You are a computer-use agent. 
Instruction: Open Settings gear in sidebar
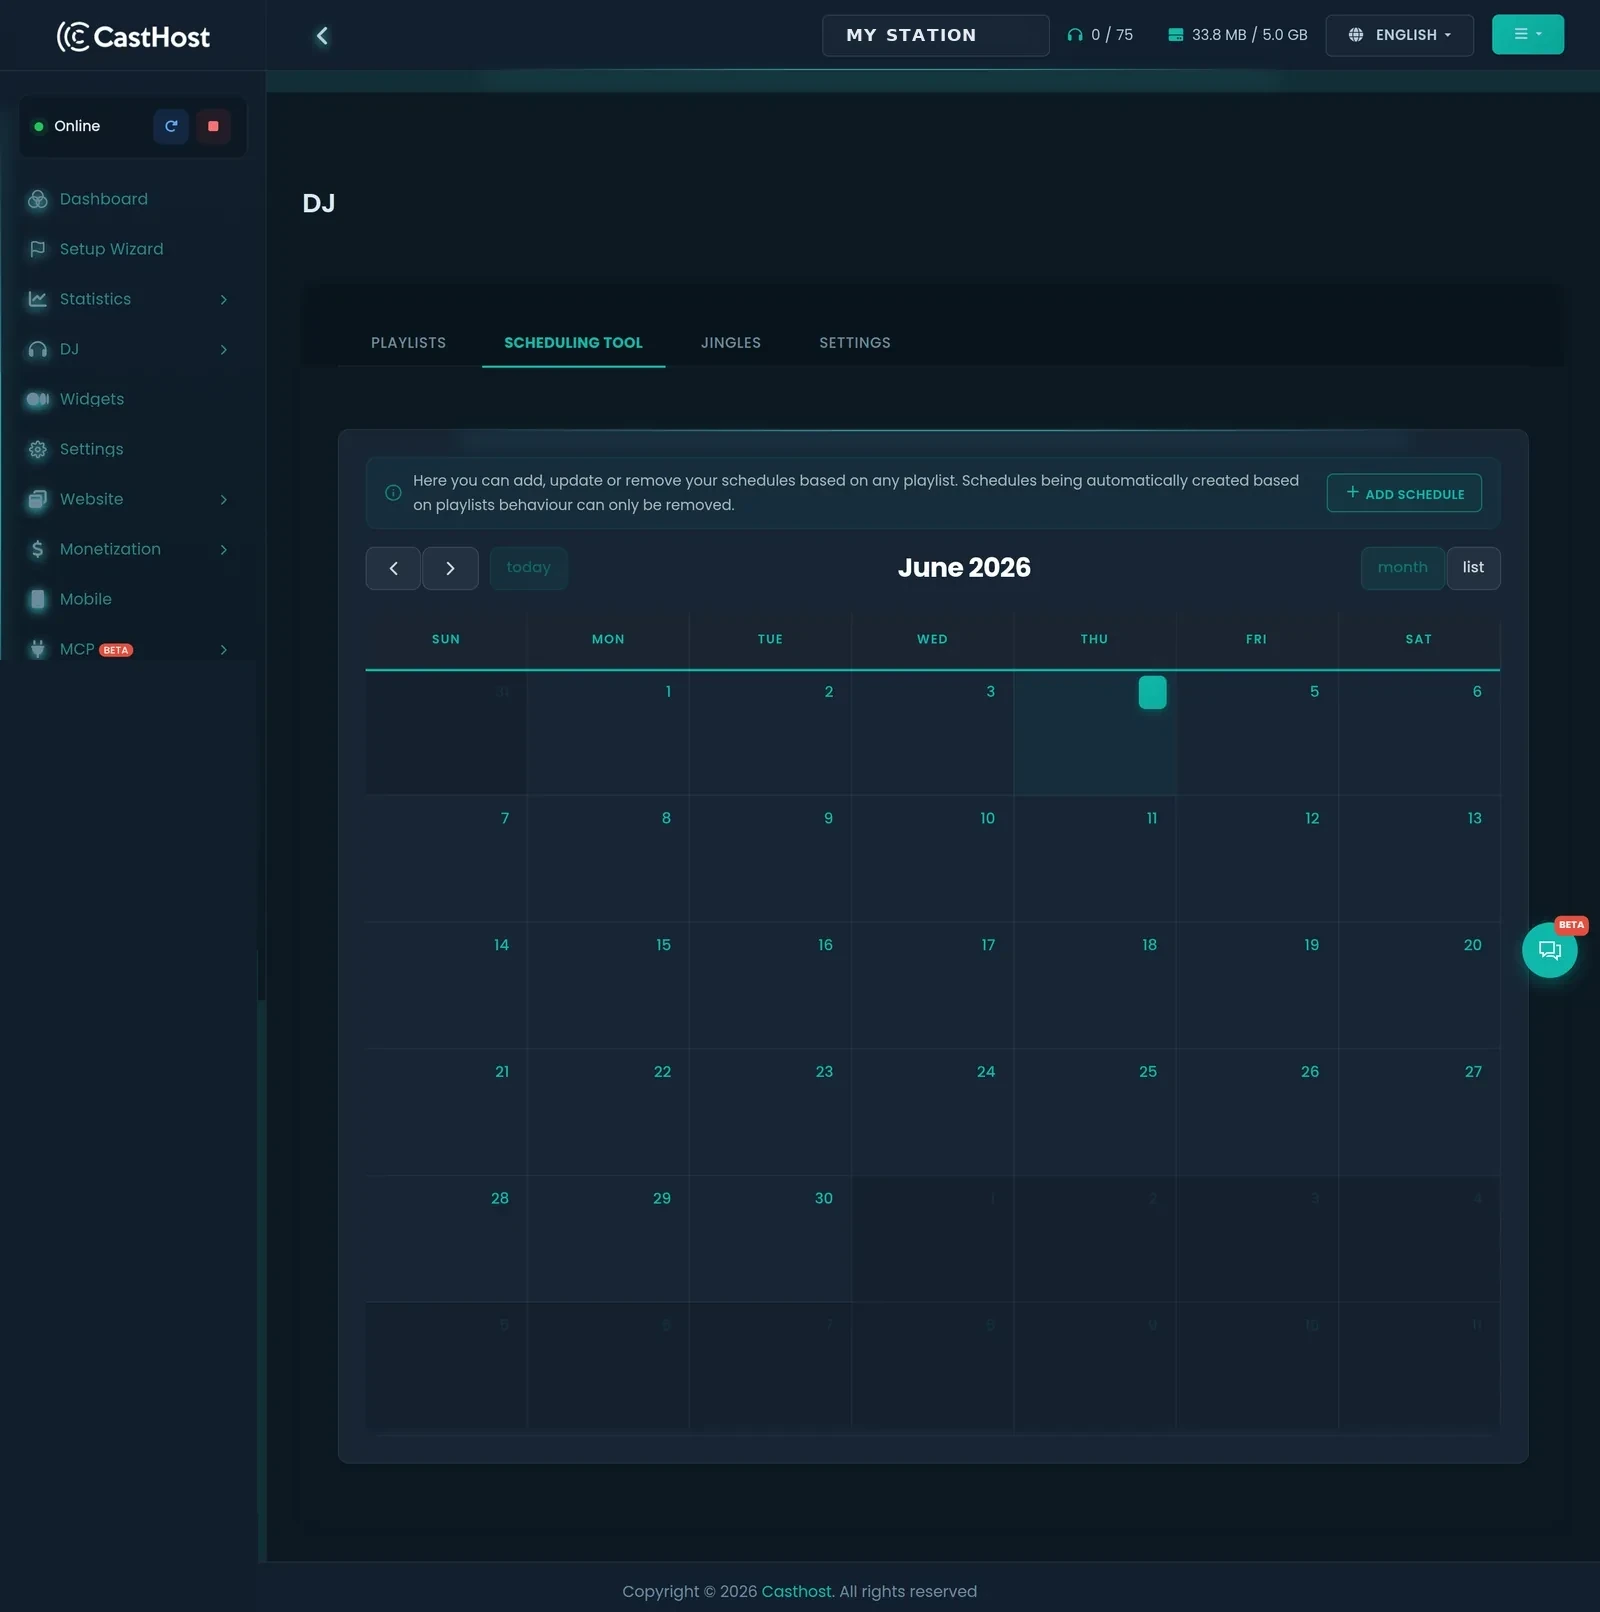click(38, 449)
